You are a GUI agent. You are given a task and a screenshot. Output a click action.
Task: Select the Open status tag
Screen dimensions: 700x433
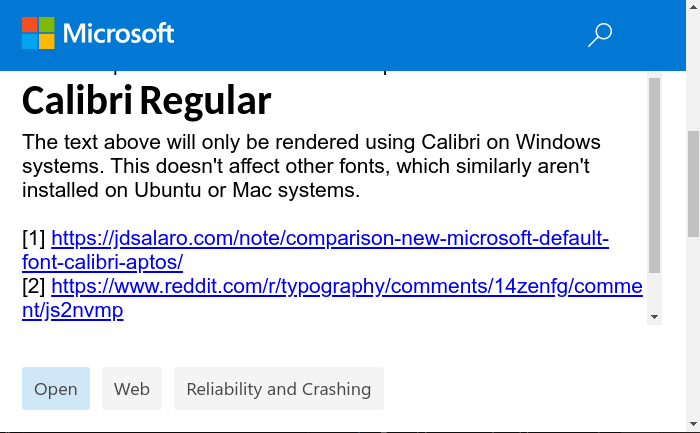point(56,388)
